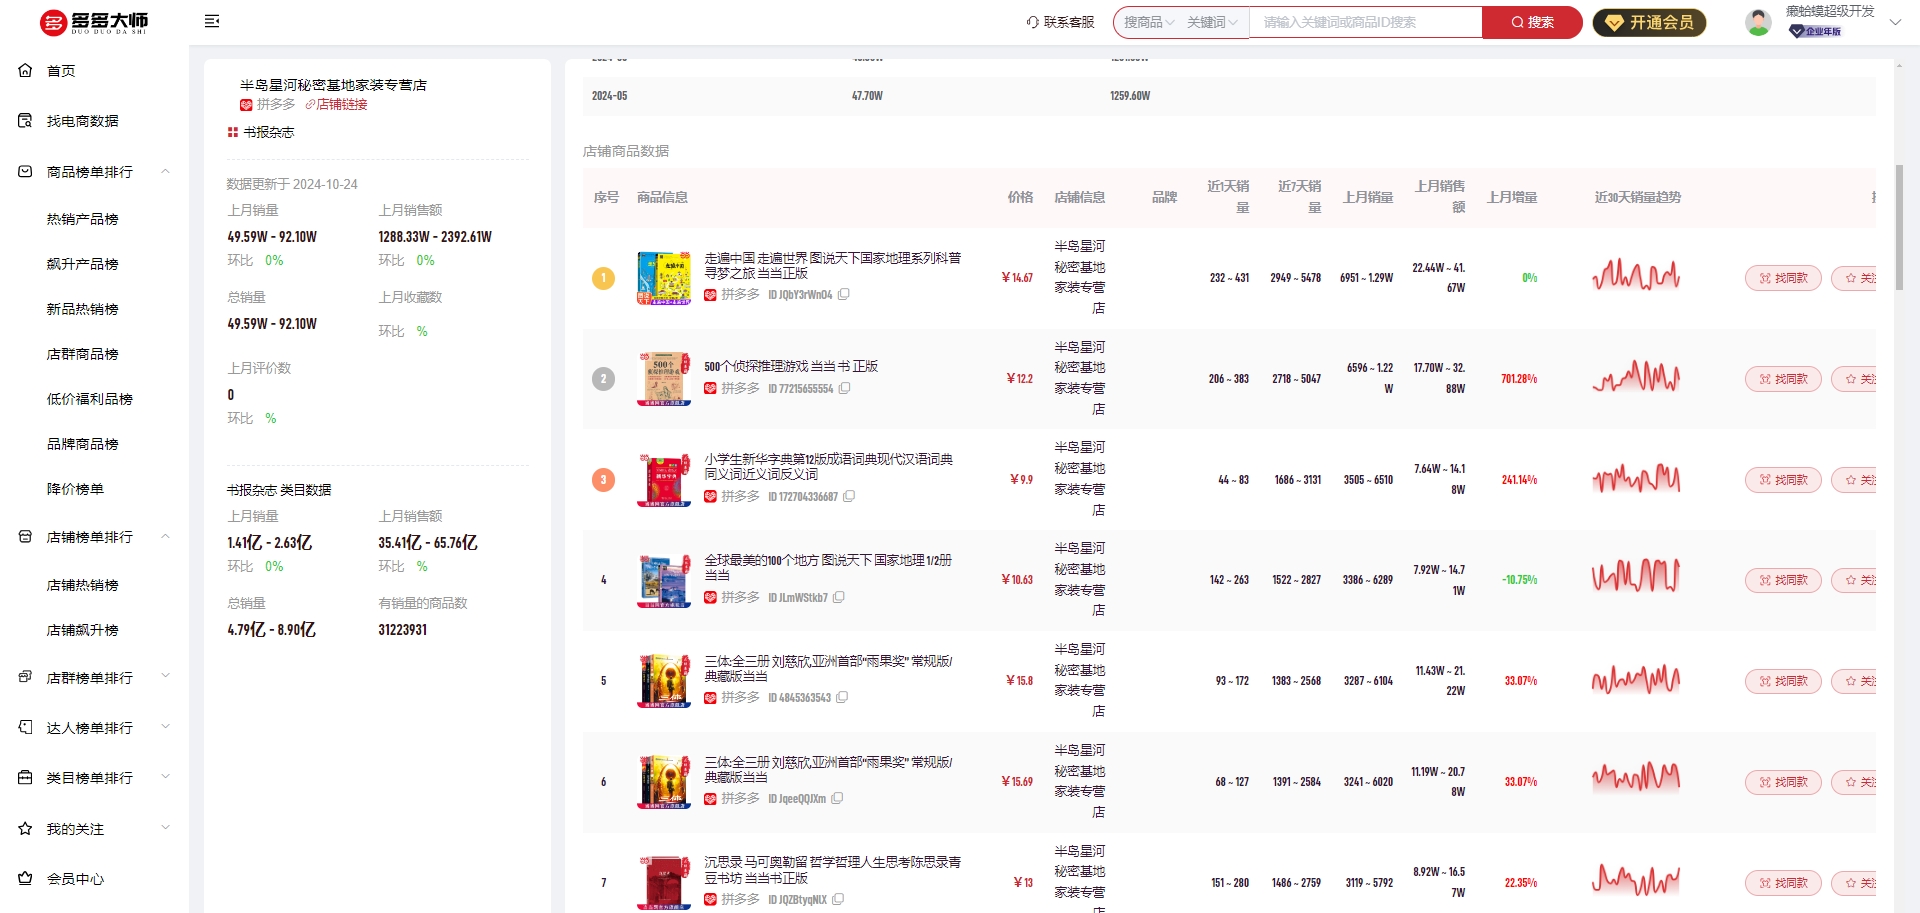The image size is (1920, 913).
Task: Copy ID JqeeQQJXm icon
Action: 838,799
